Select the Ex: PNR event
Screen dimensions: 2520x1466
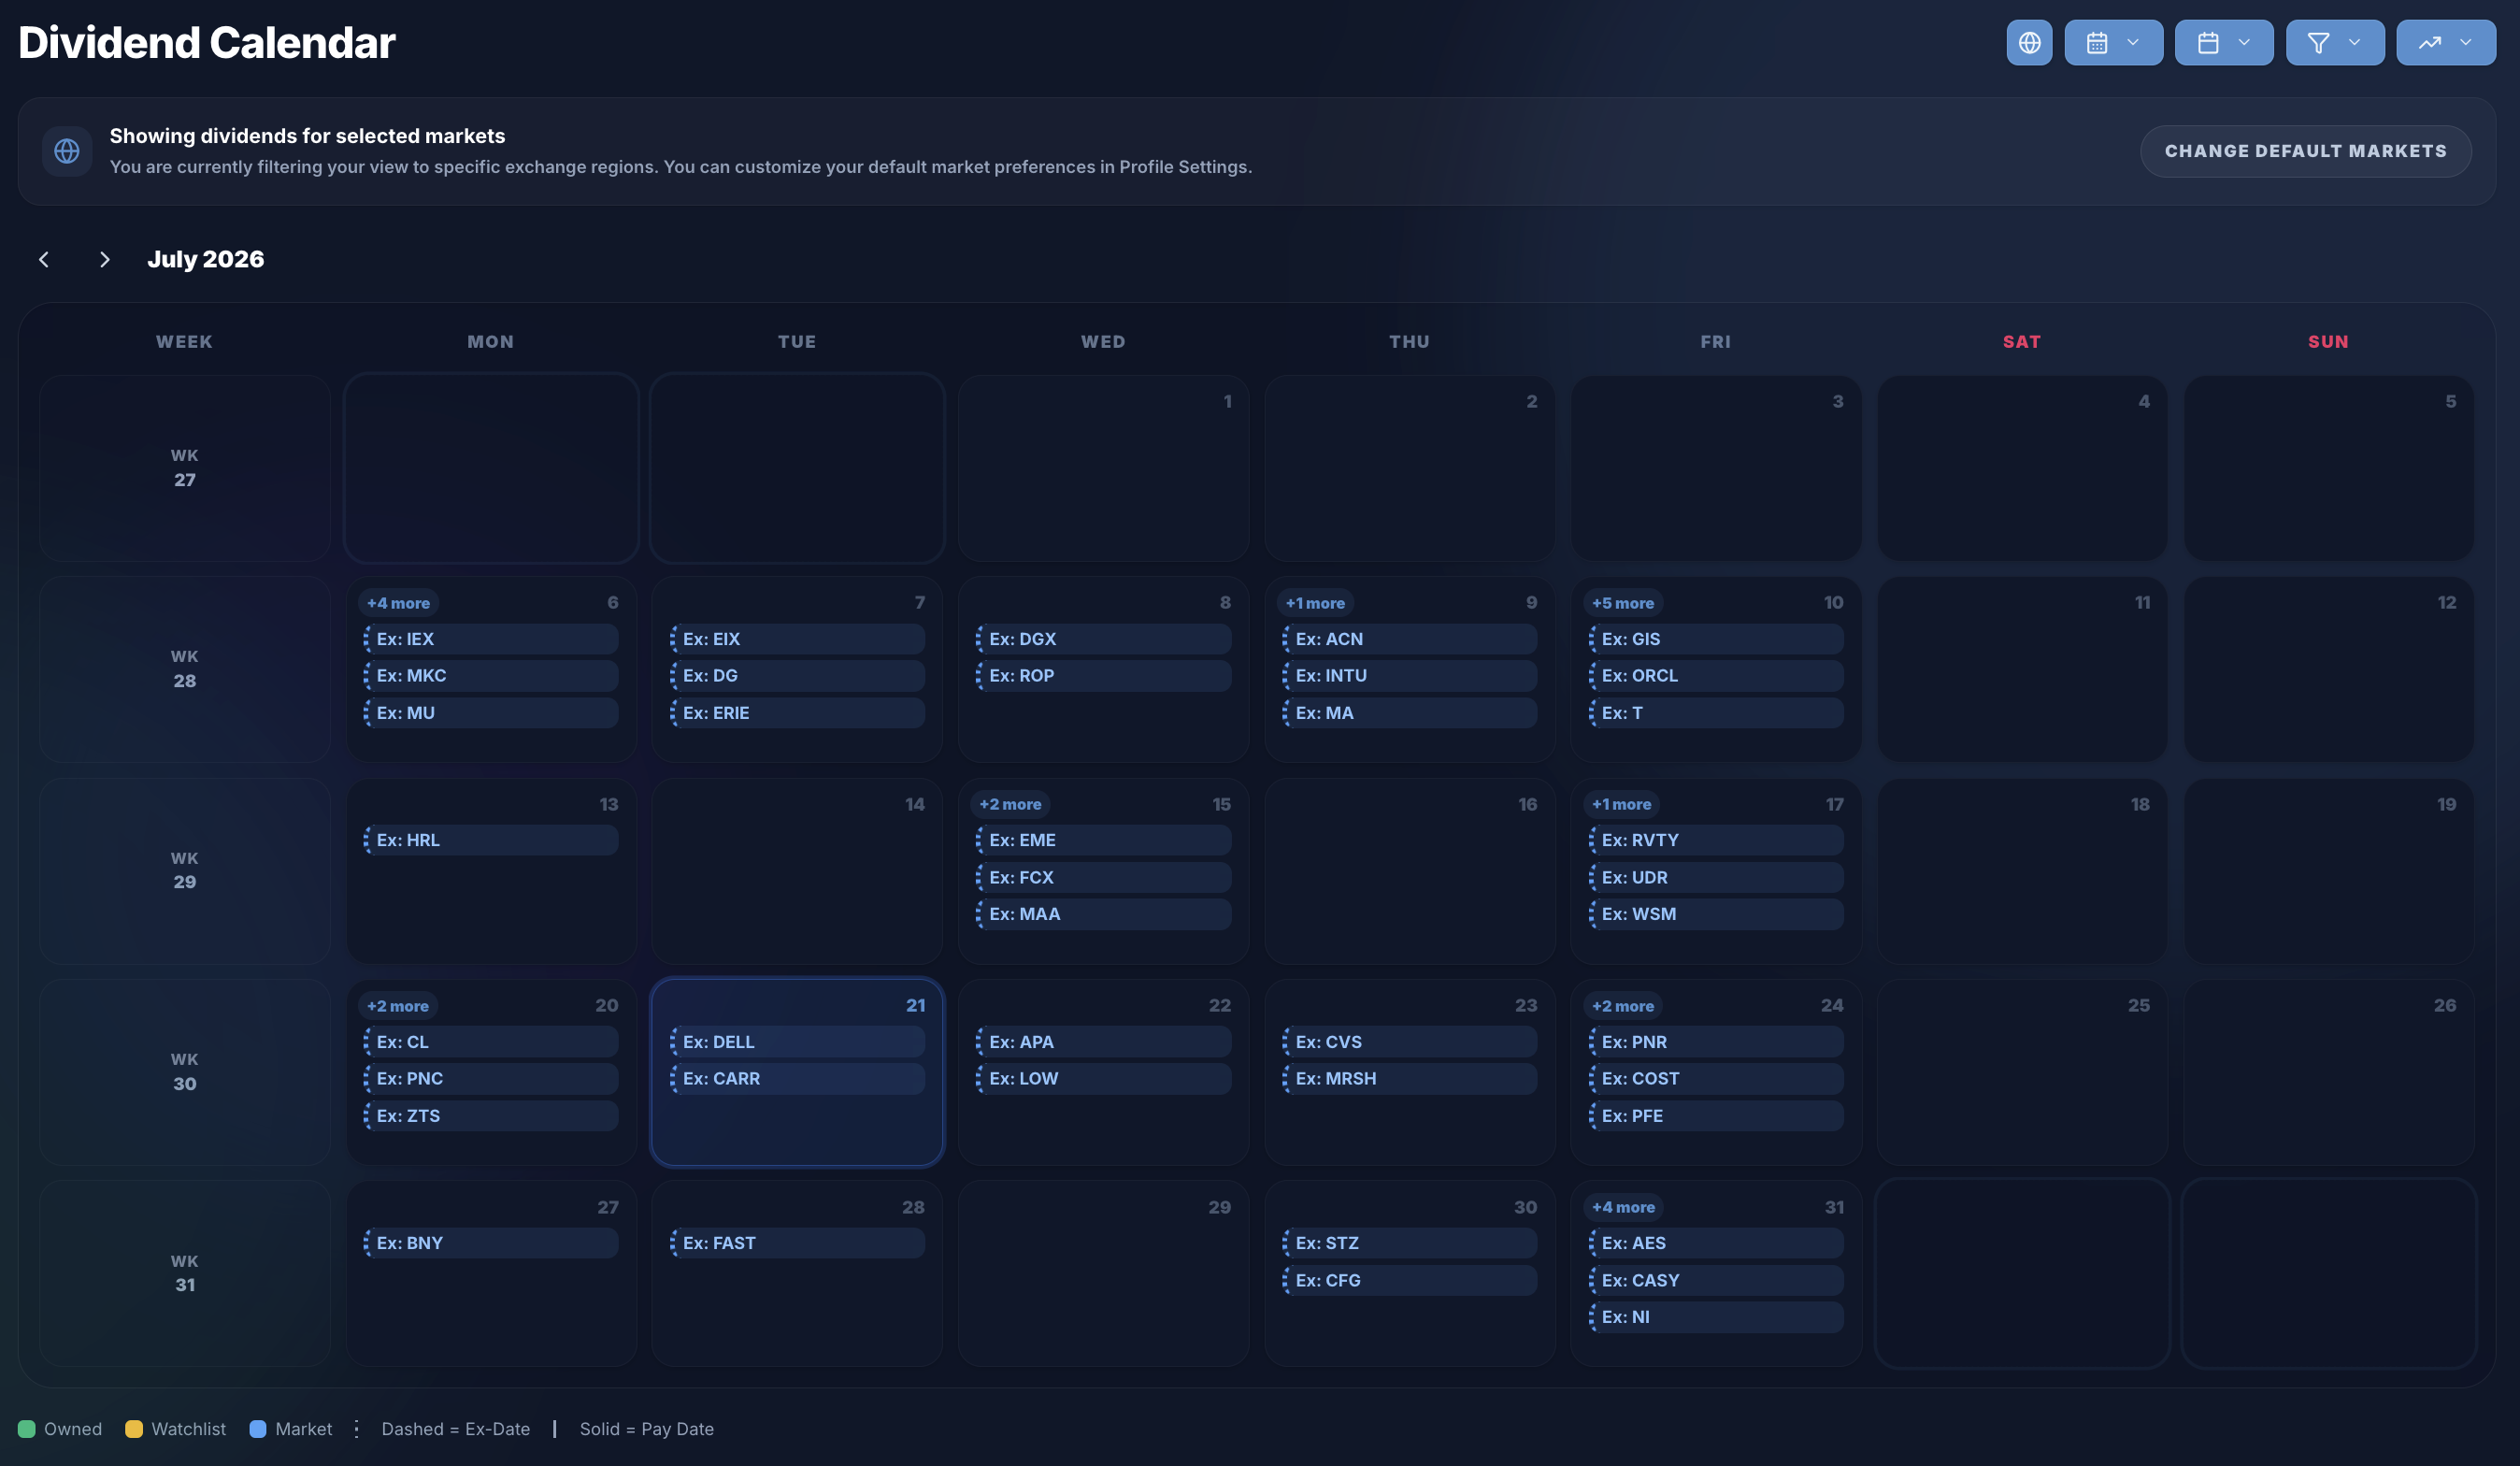click(1716, 1042)
